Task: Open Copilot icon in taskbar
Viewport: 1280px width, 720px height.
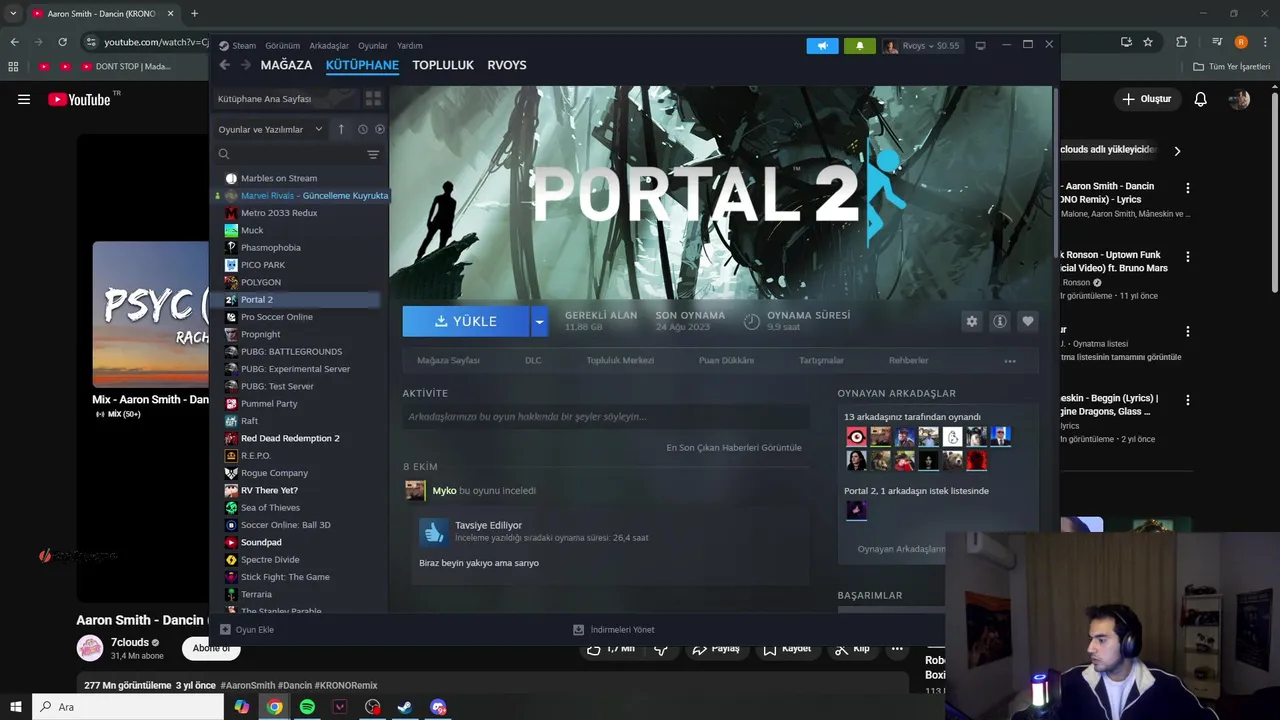Action: [x=242, y=707]
